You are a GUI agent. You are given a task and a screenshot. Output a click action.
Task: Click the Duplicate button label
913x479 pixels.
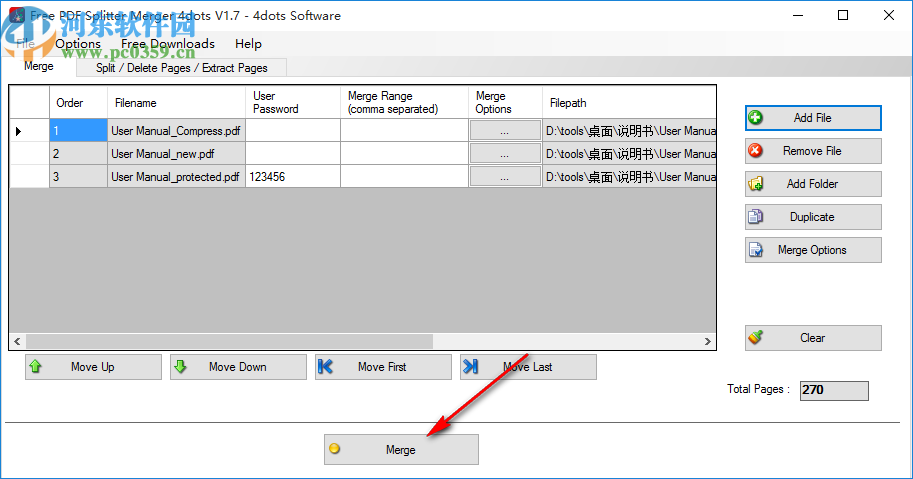(812, 217)
